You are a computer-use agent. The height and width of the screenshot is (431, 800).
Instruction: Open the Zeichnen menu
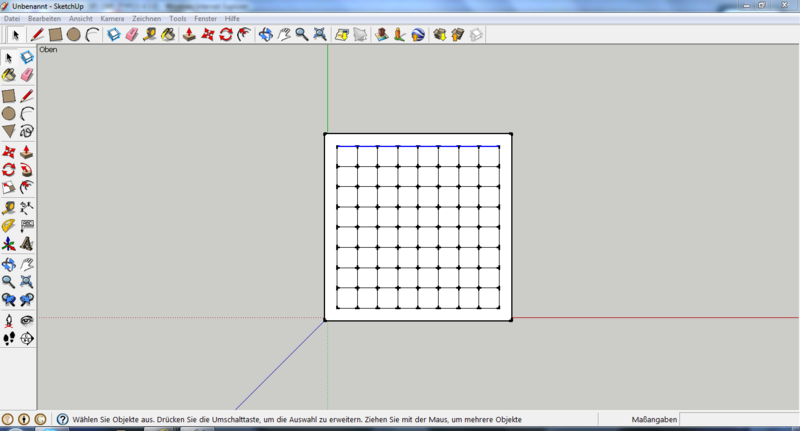click(x=146, y=19)
